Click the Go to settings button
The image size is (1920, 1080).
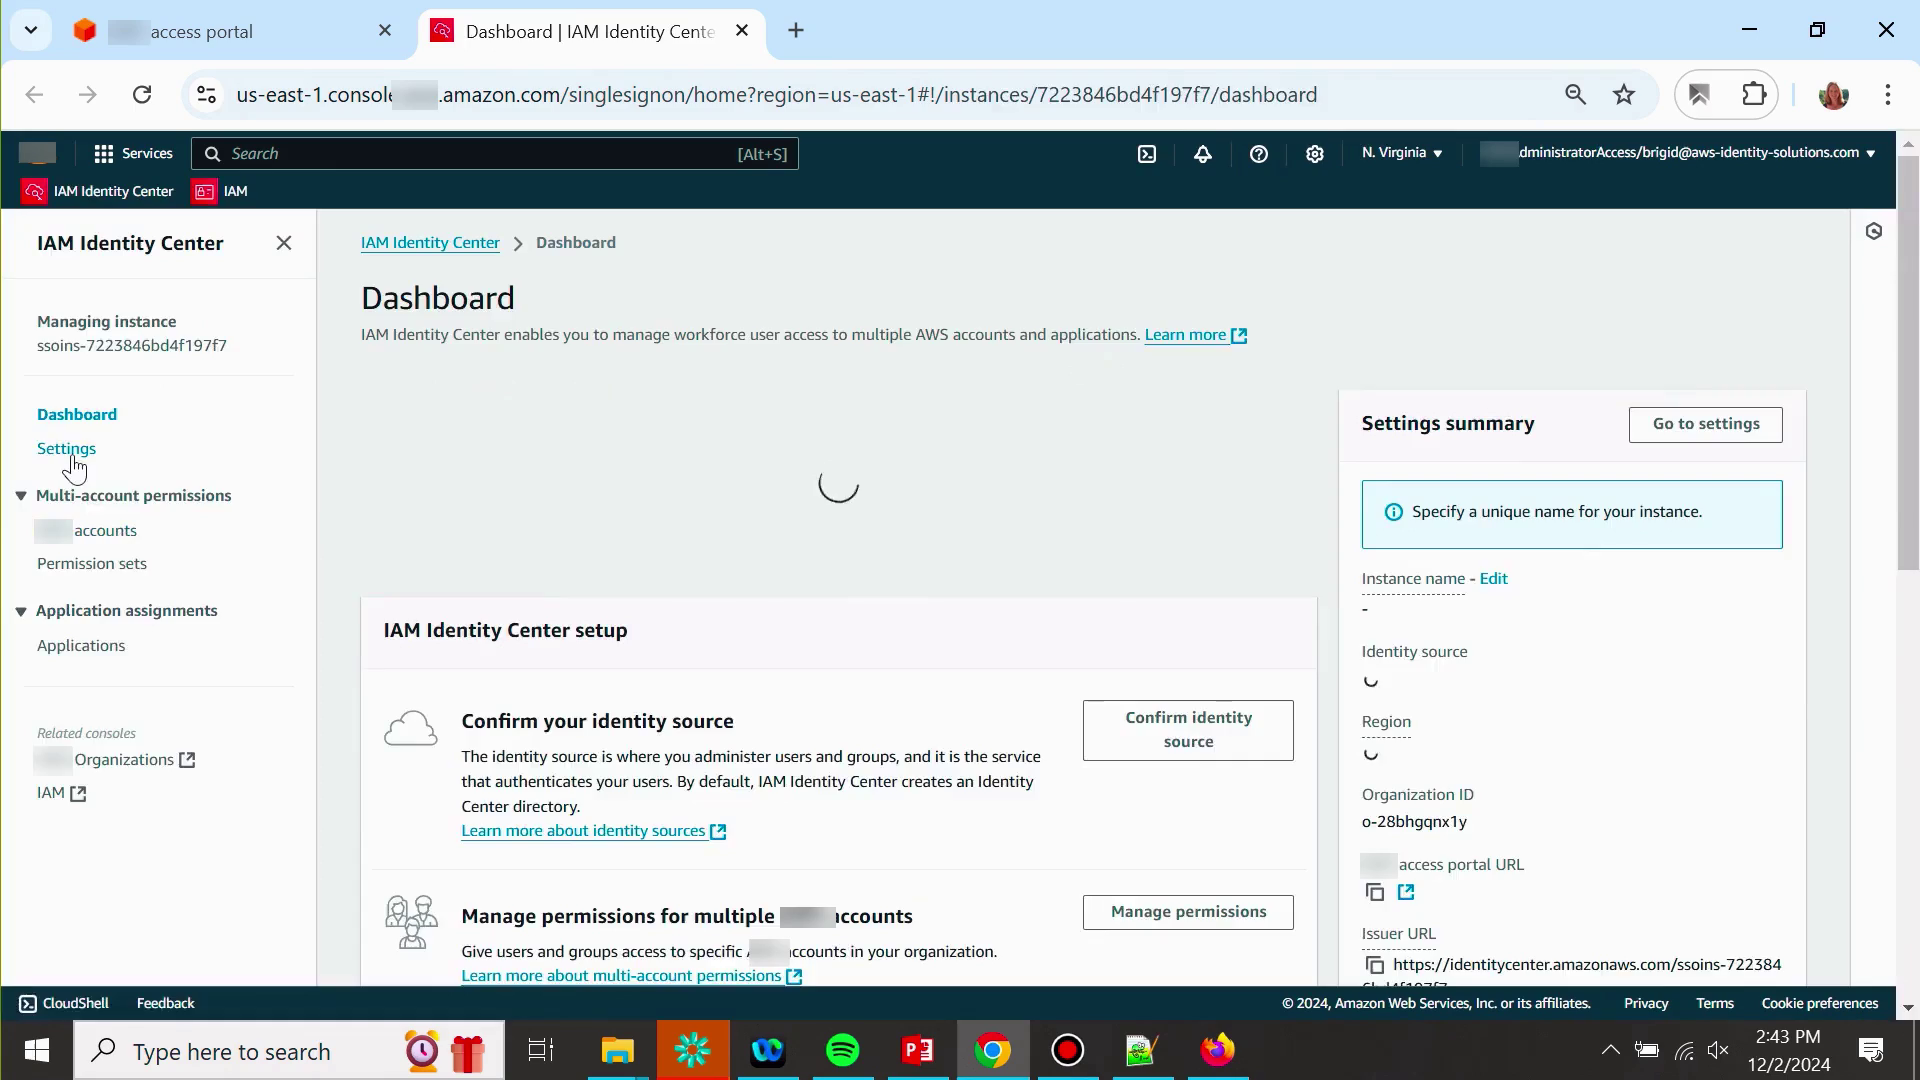[x=1705, y=424]
